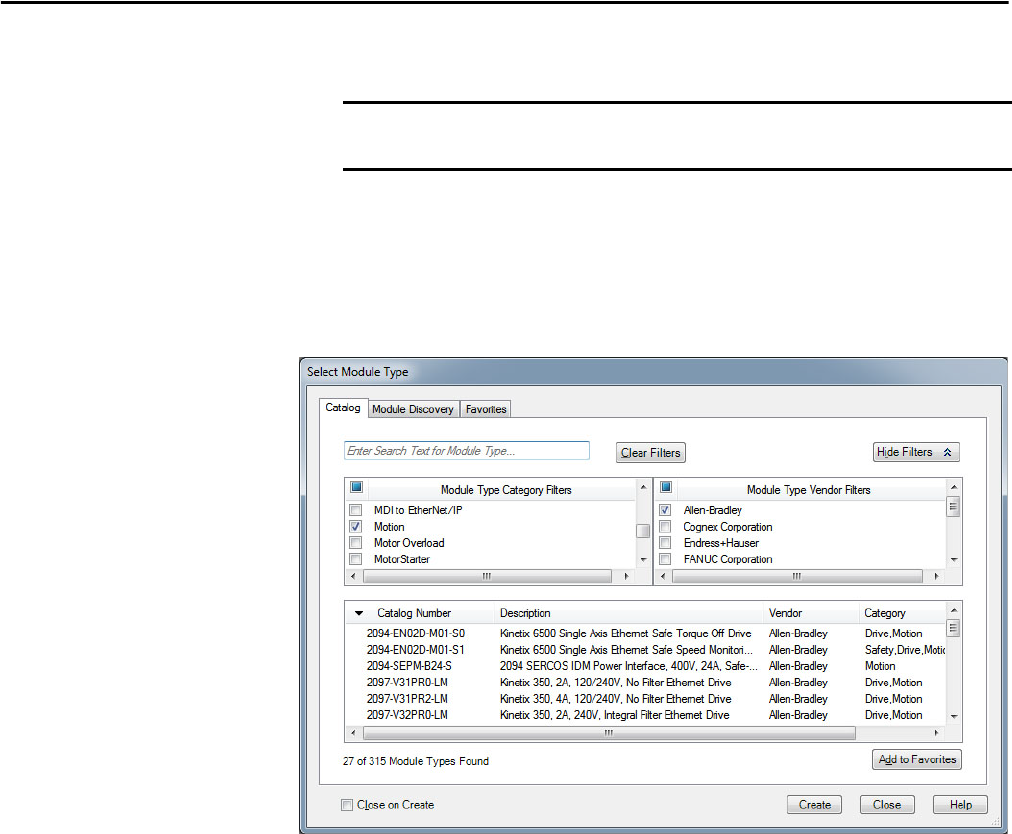Toggle select-all box in Category Filters header
This screenshot has width=1012, height=834.
[355, 489]
